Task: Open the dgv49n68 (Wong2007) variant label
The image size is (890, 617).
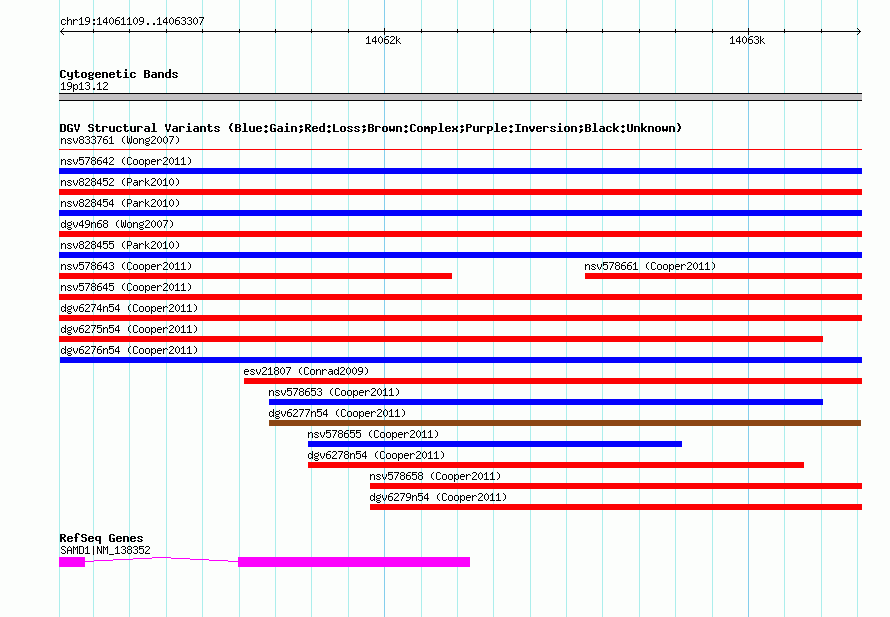Action: coord(117,224)
